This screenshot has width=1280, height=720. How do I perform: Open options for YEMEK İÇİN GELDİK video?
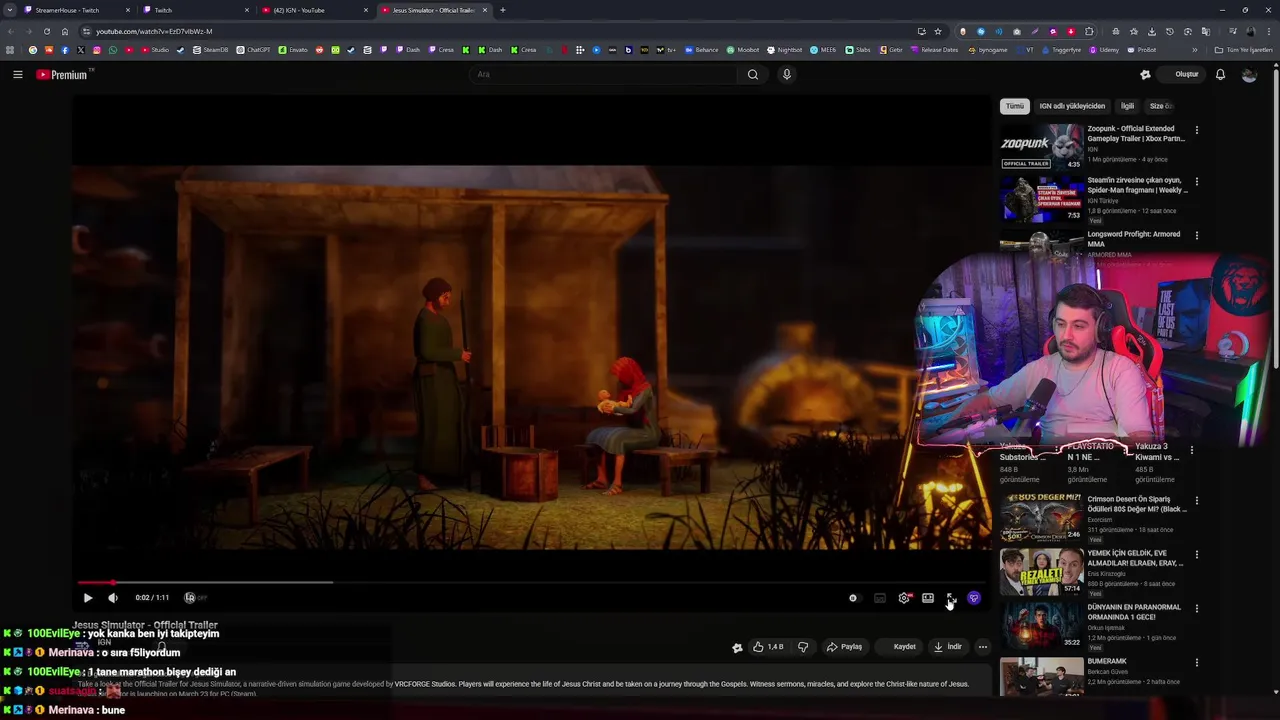pos(1196,554)
